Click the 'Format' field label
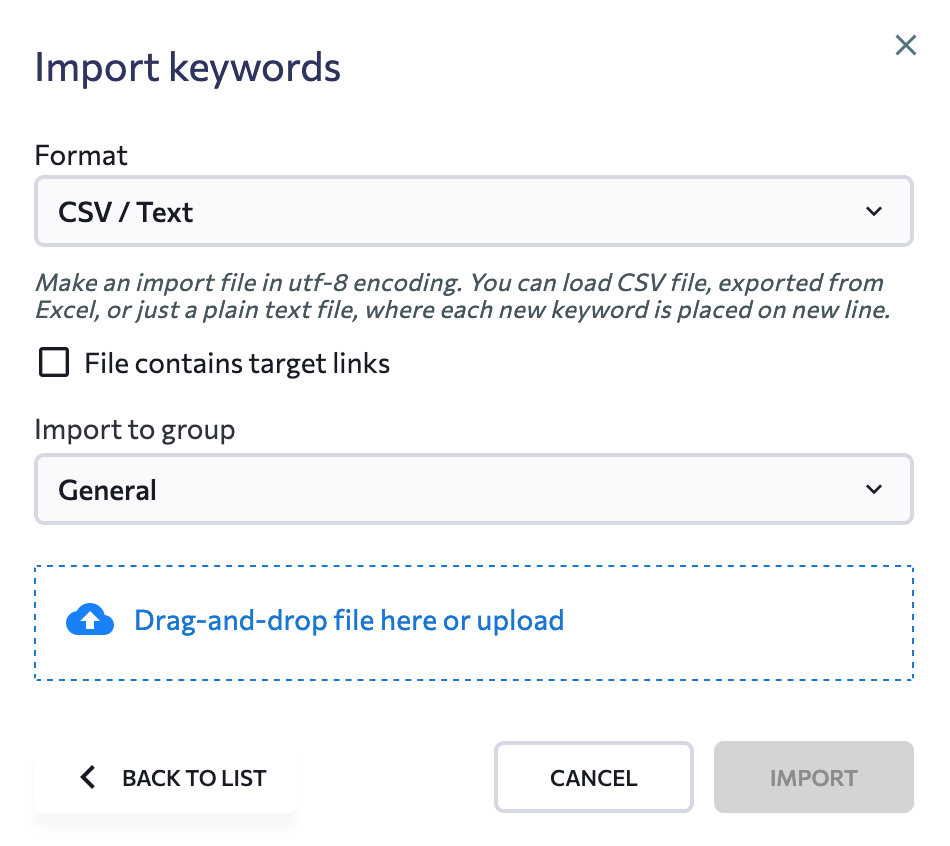 (81, 156)
